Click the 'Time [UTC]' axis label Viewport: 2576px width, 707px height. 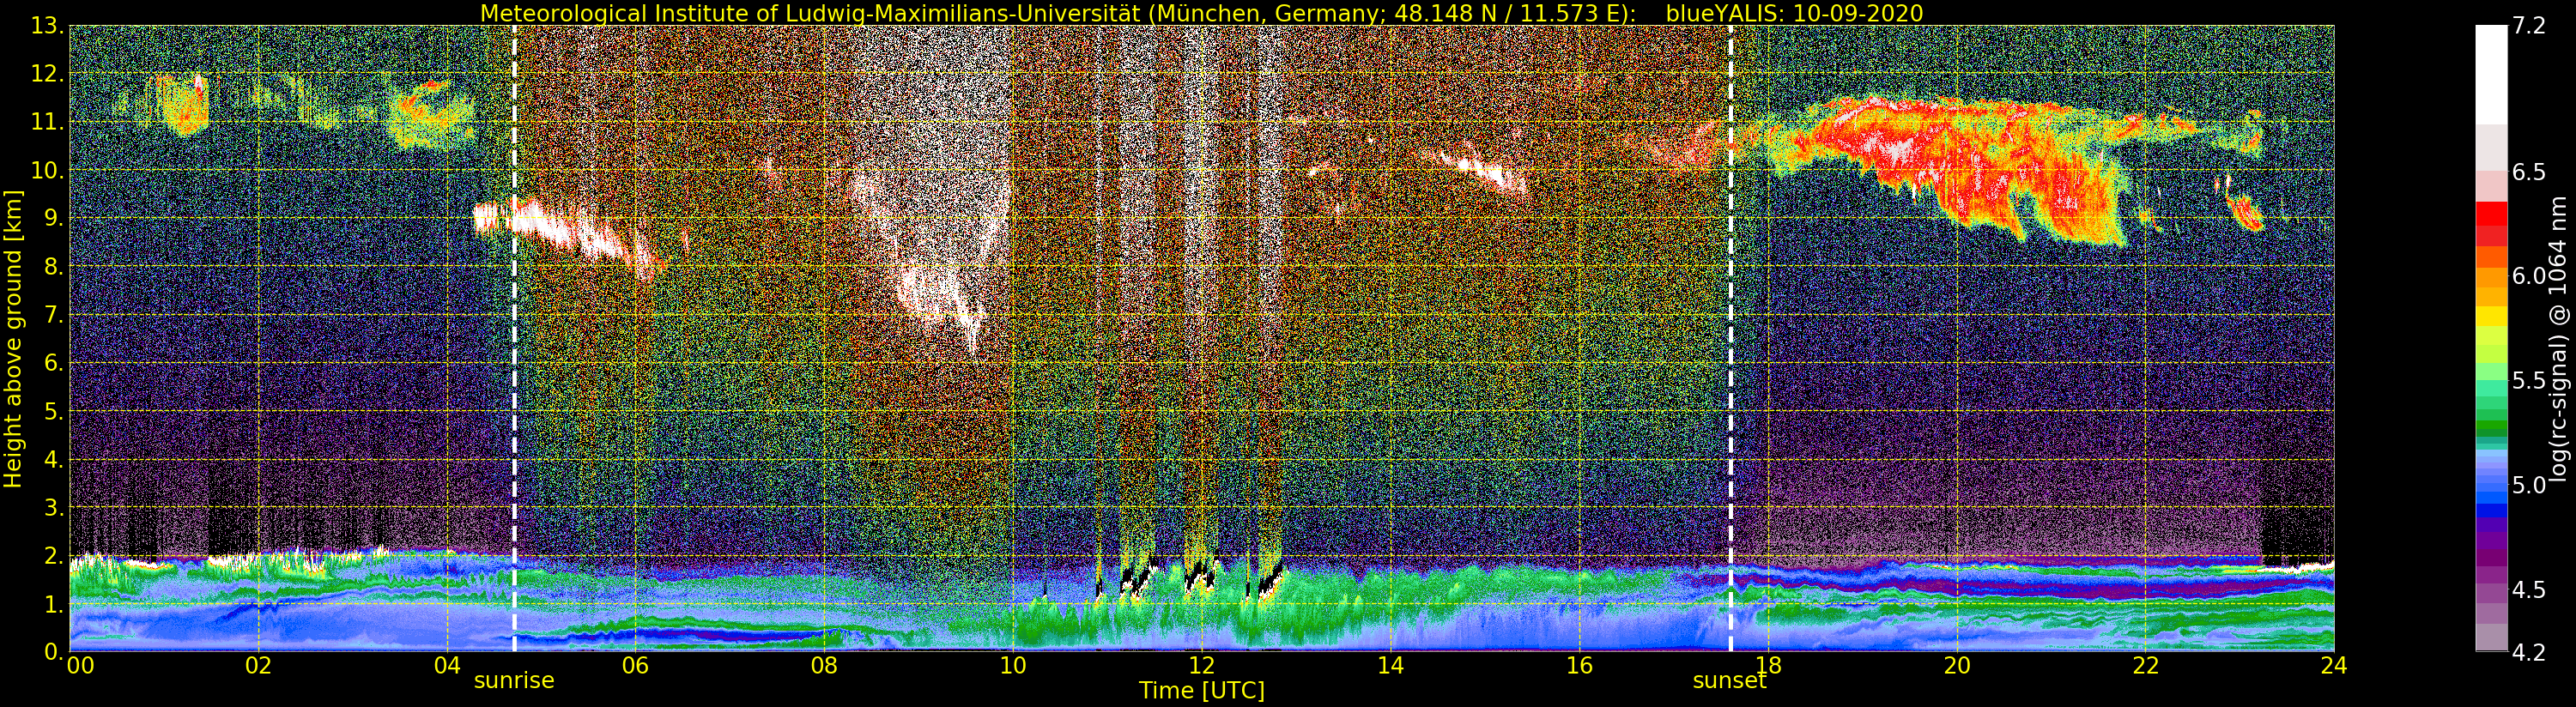1202,691
